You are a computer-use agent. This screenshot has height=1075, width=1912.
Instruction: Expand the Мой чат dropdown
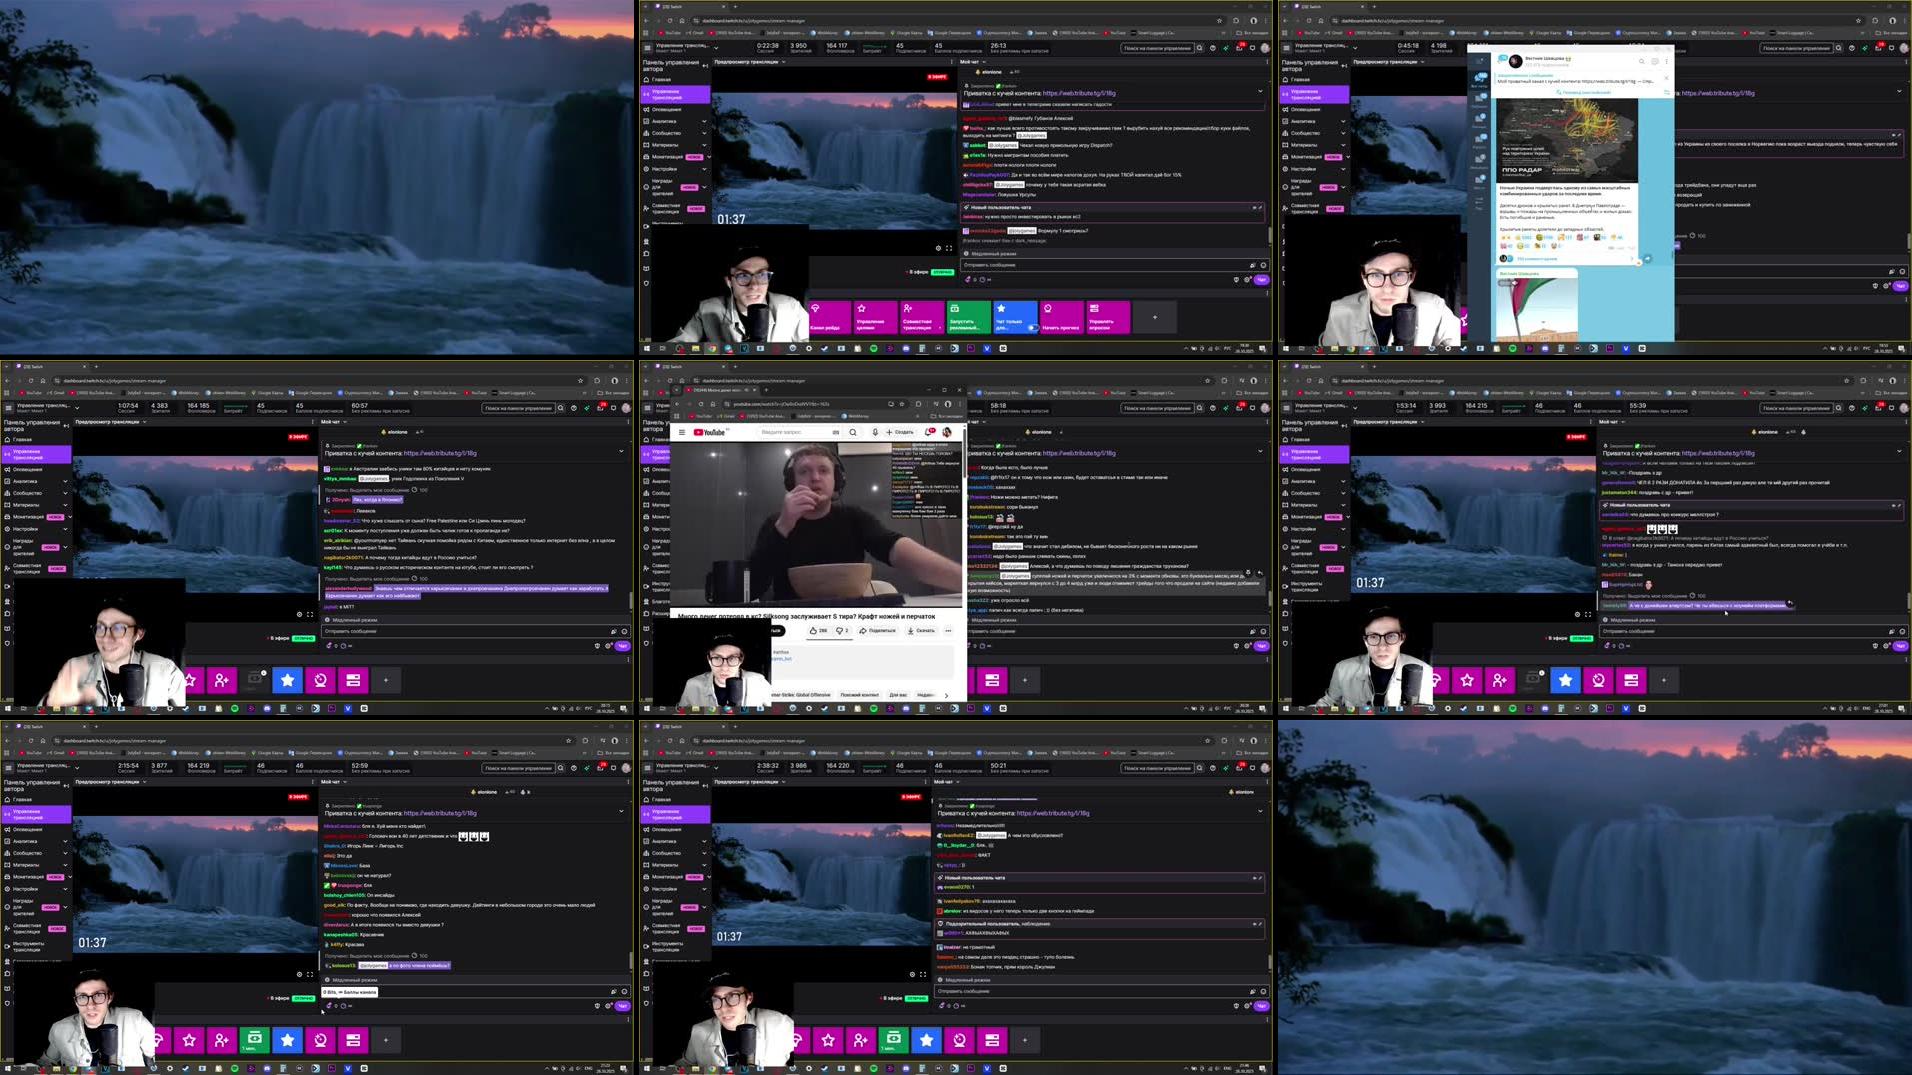984,61
